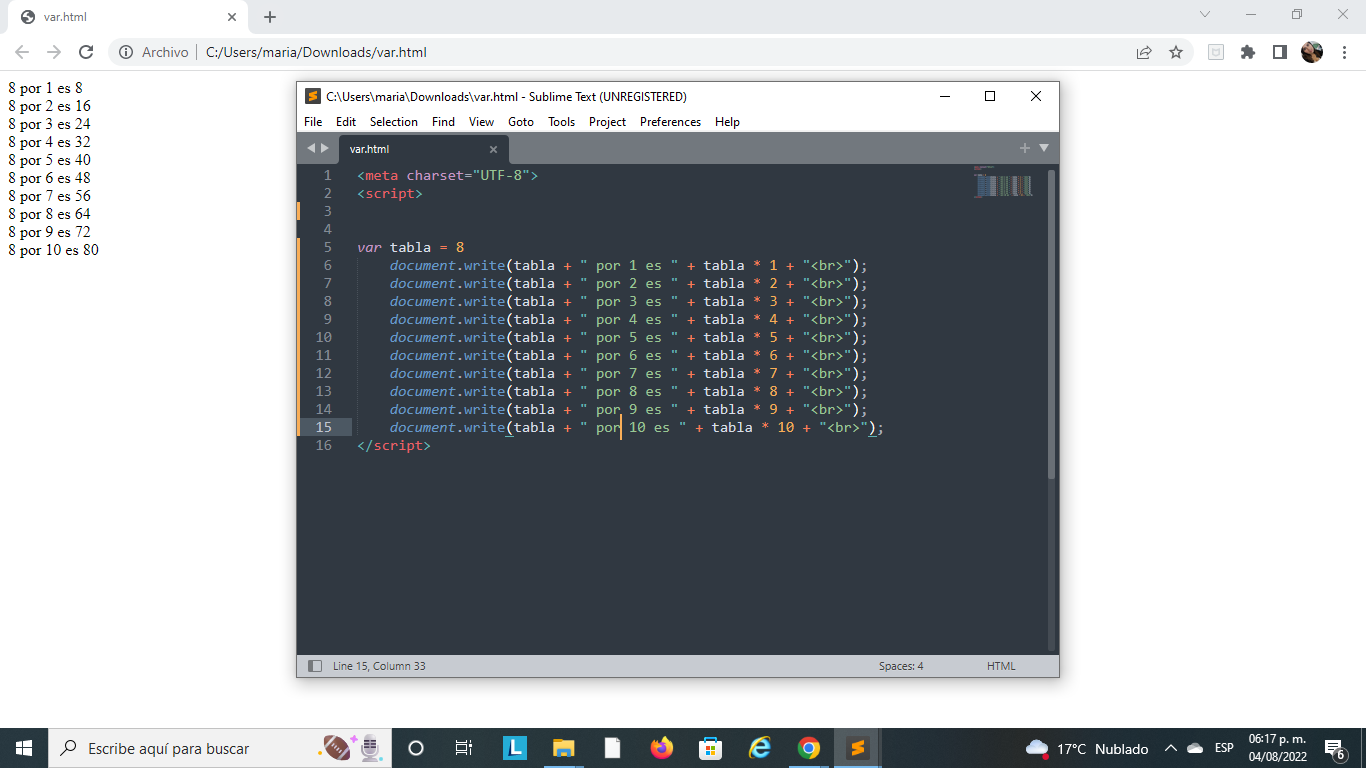Open the weather widget 17°C Nublado
Viewport: 1366px width, 768px height.
coord(1087,748)
